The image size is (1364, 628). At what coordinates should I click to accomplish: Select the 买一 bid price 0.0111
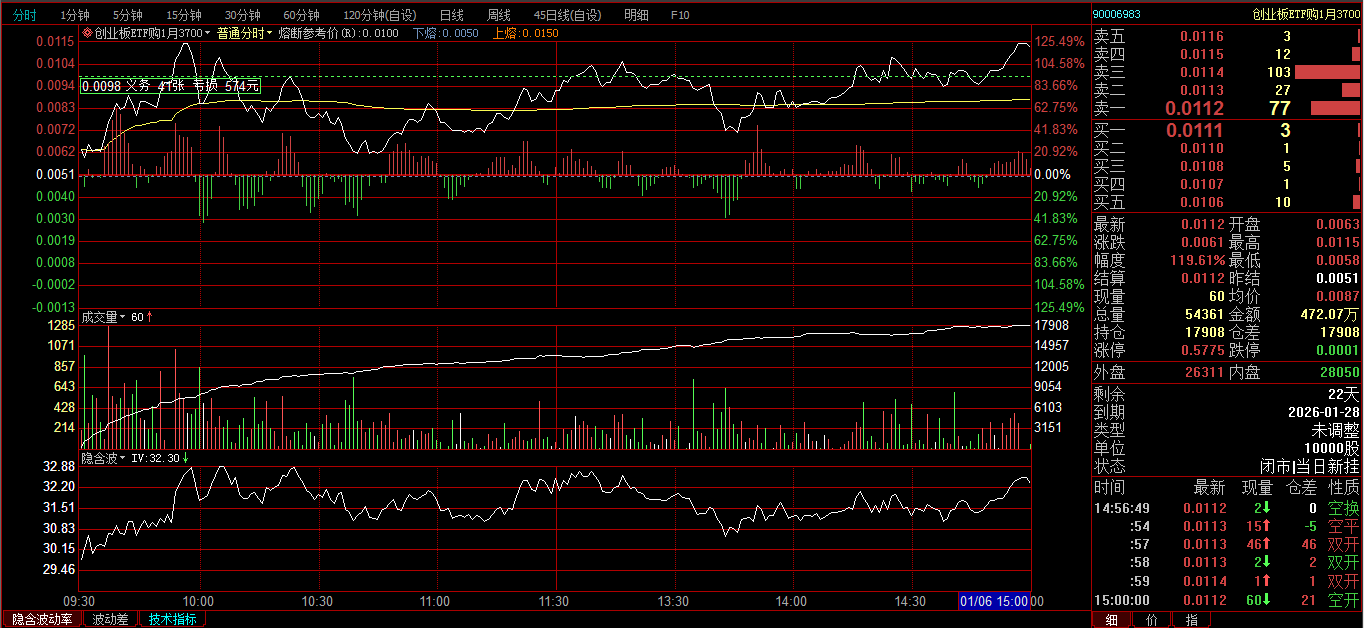coord(1194,131)
